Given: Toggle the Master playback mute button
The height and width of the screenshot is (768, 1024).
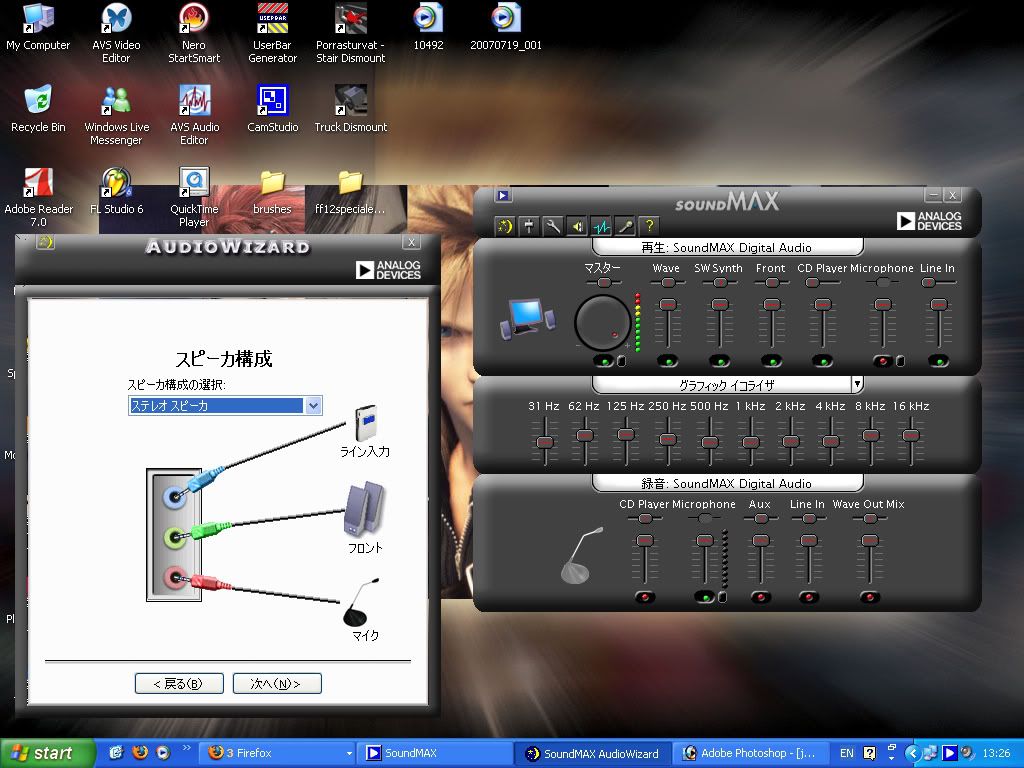Looking at the screenshot, I should 604,361.
